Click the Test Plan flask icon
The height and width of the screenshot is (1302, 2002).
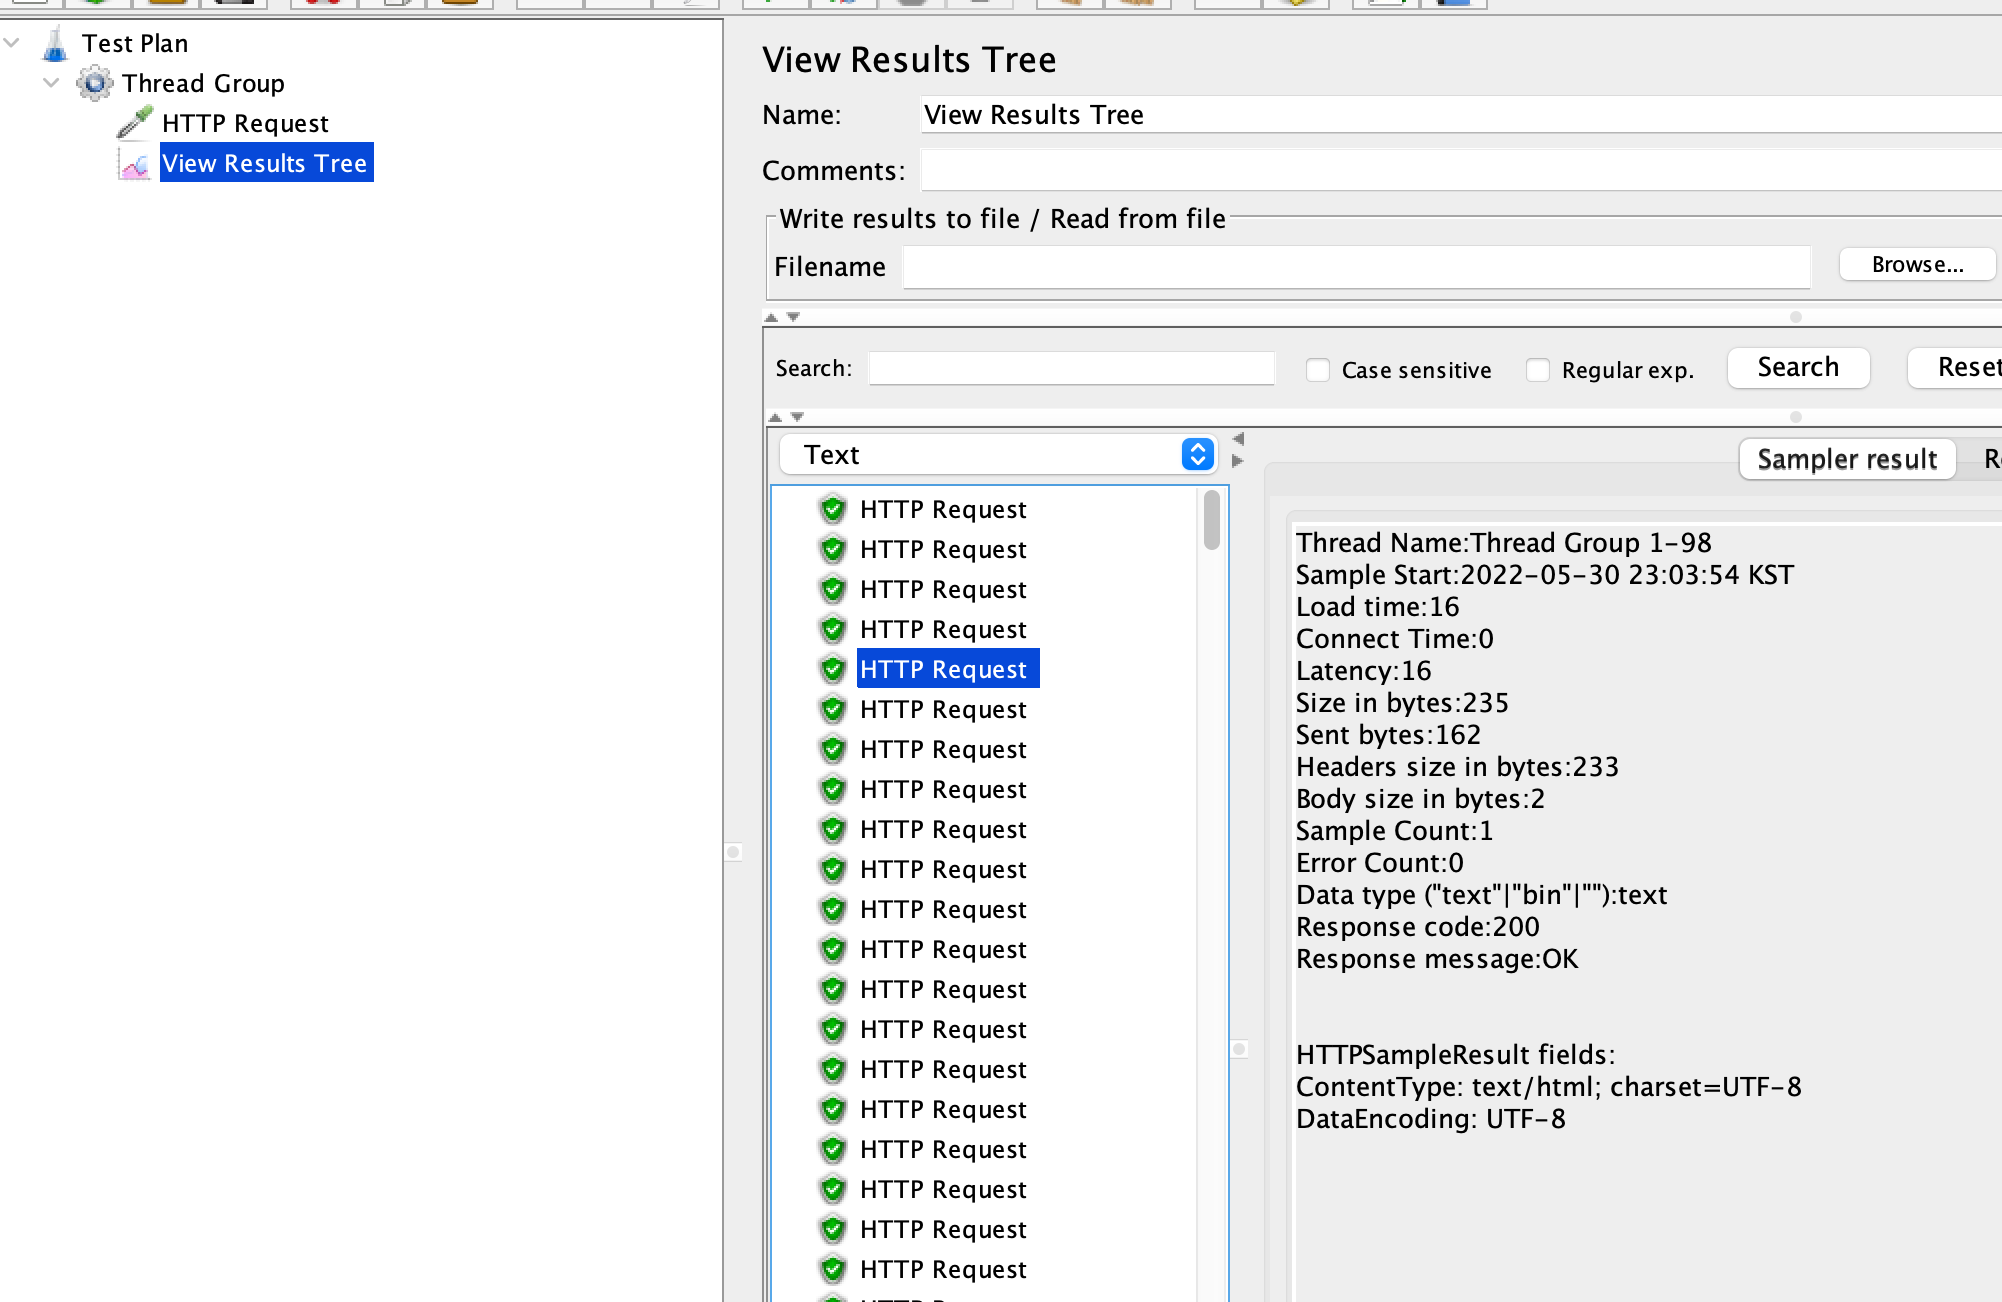point(55,44)
